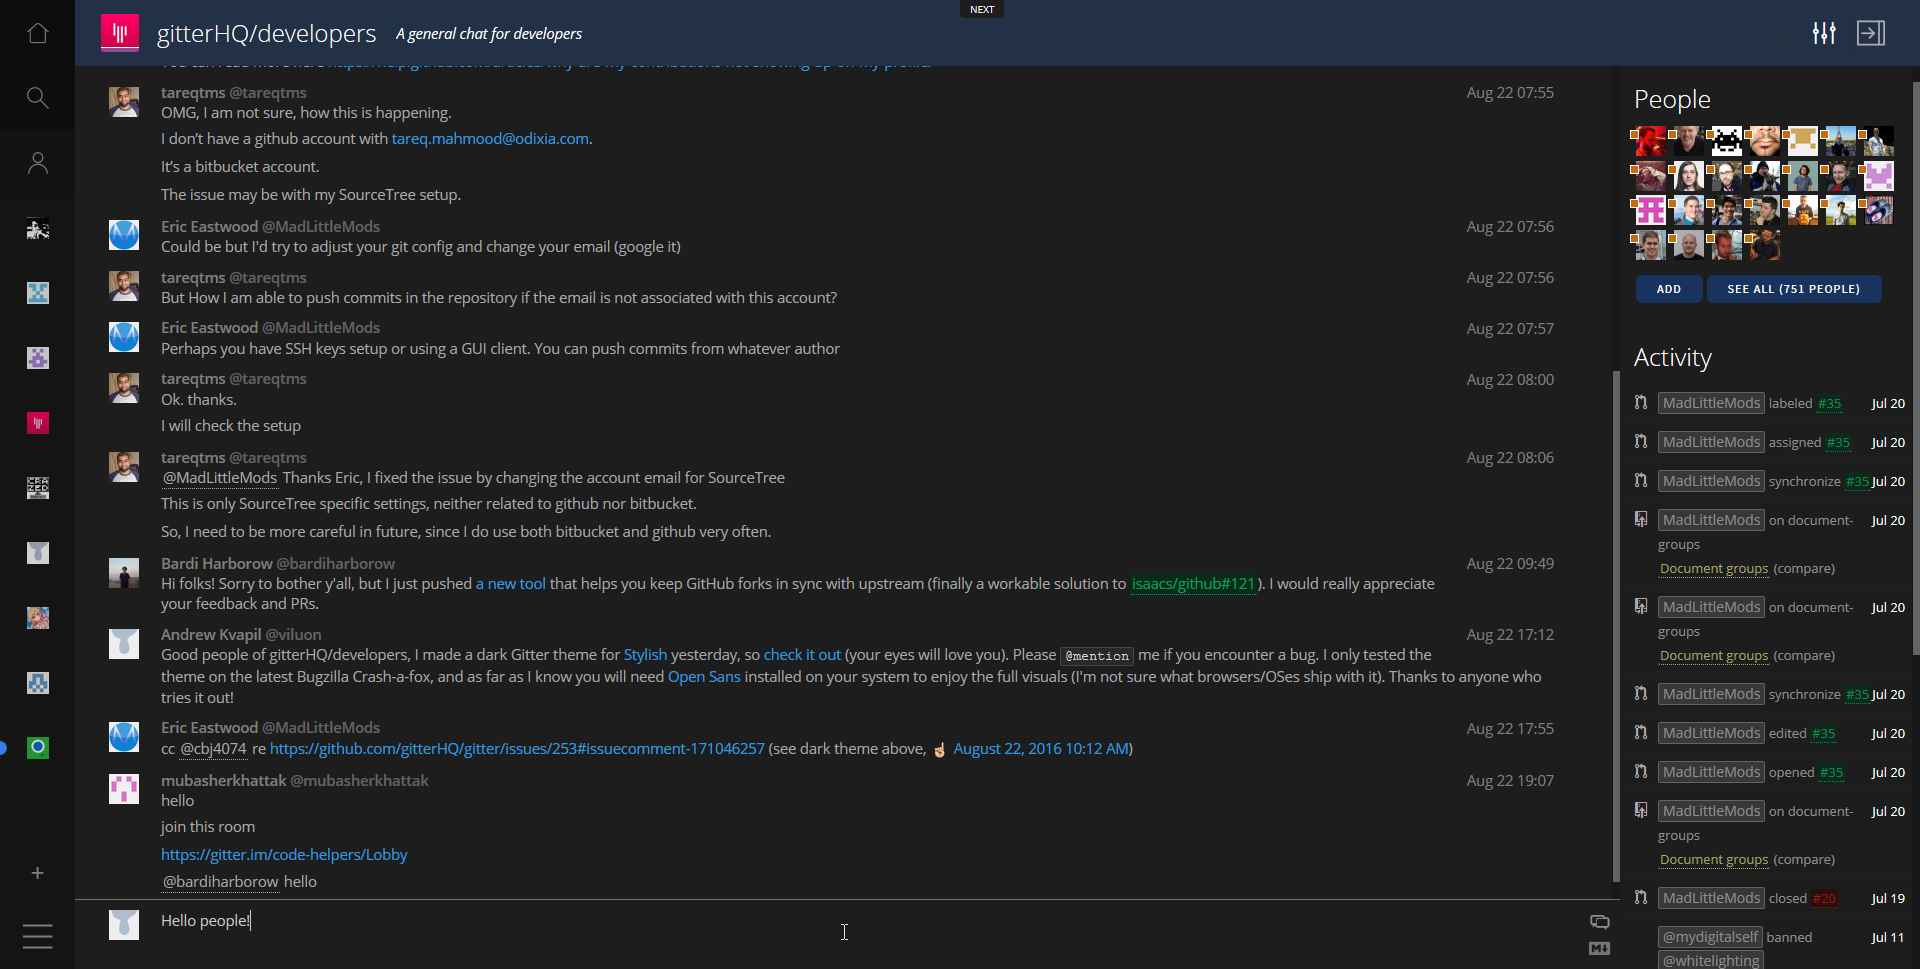This screenshot has width=1920, height=969.
Task: Click the Gitter logo beside the room title
Action: coord(118,33)
